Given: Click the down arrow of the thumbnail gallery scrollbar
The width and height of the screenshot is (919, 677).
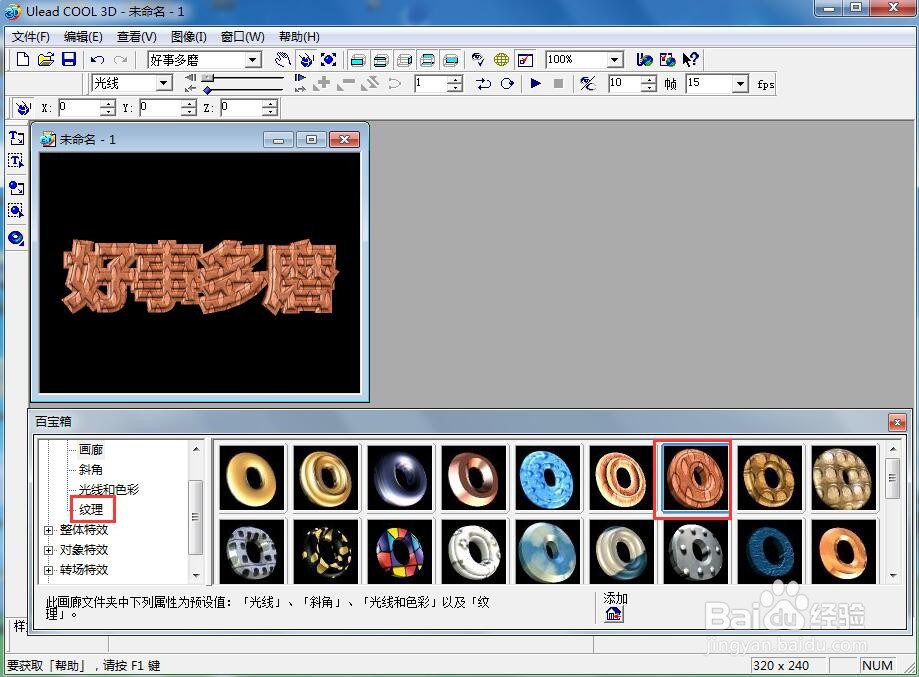Looking at the screenshot, I should coord(893,576).
